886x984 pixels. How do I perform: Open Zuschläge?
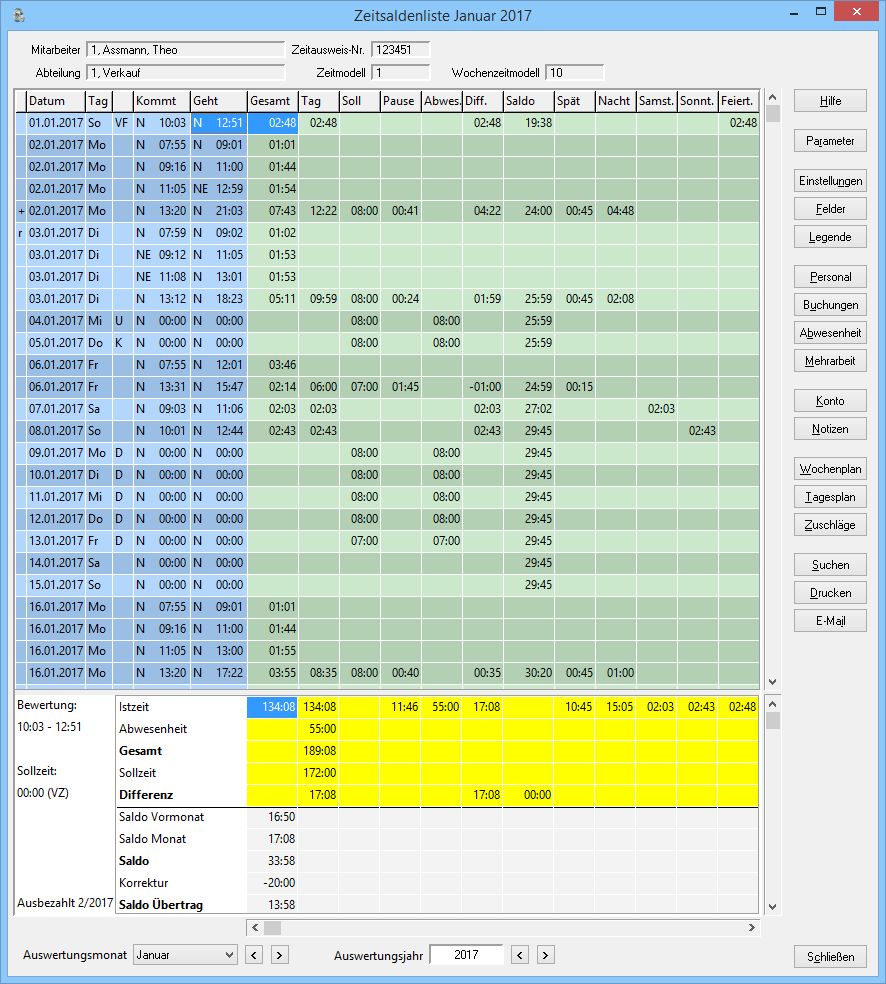point(830,525)
